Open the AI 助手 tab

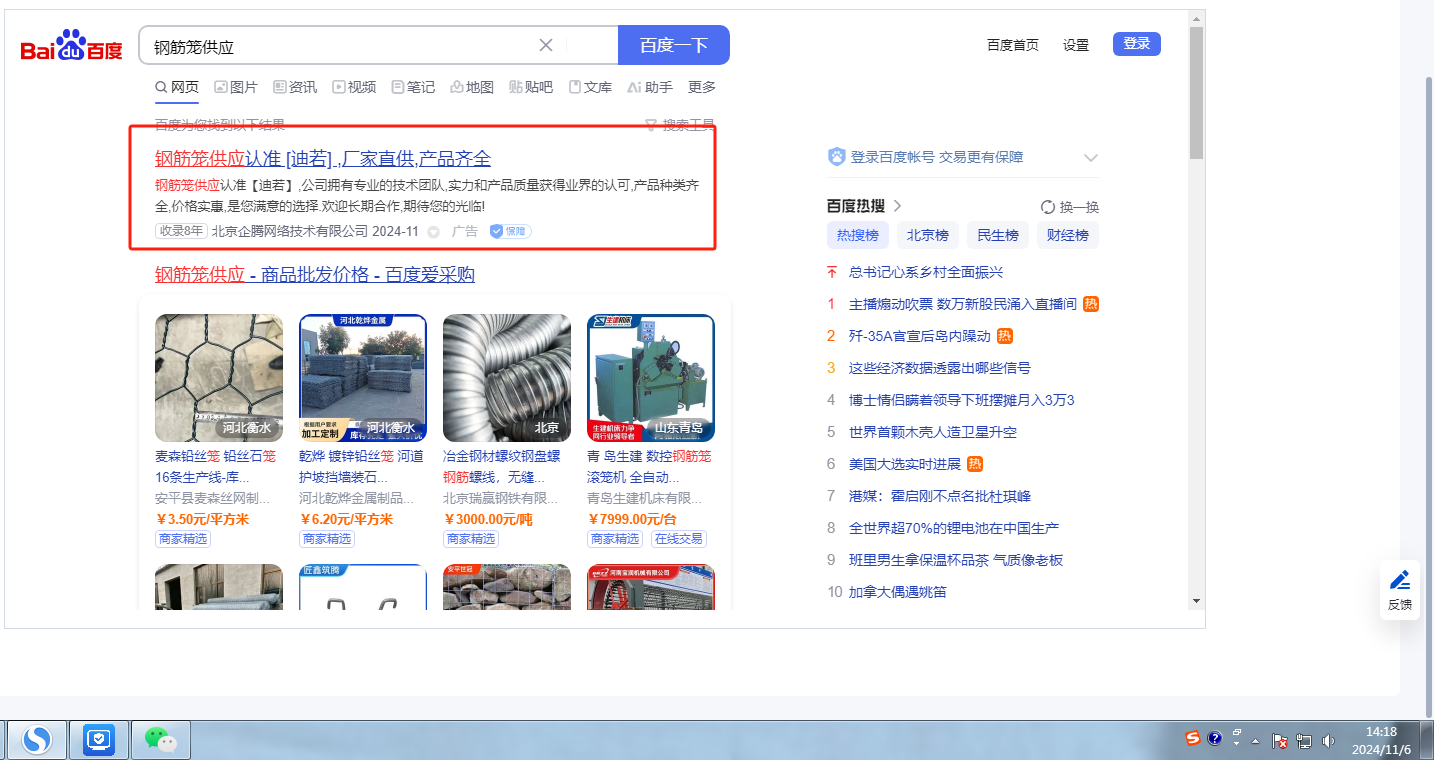[x=650, y=87]
